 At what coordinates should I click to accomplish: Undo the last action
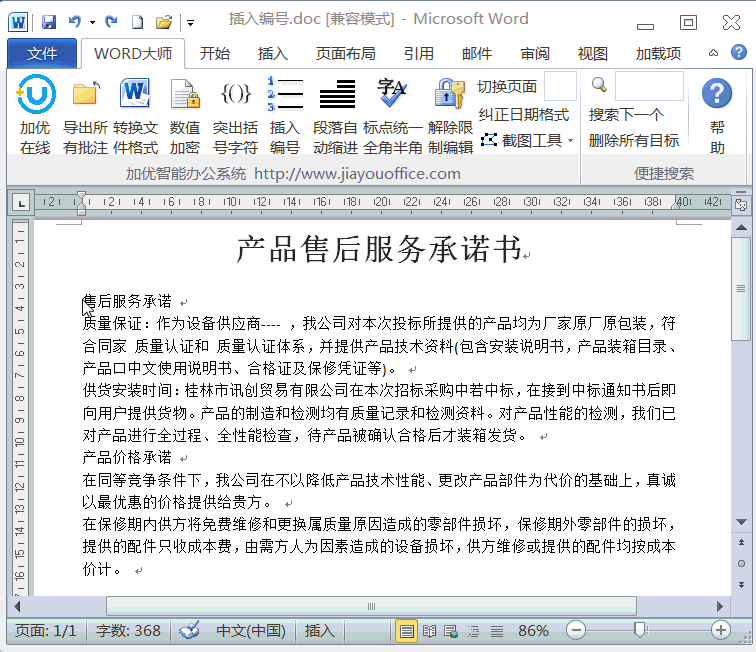pyautogui.click(x=75, y=21)
